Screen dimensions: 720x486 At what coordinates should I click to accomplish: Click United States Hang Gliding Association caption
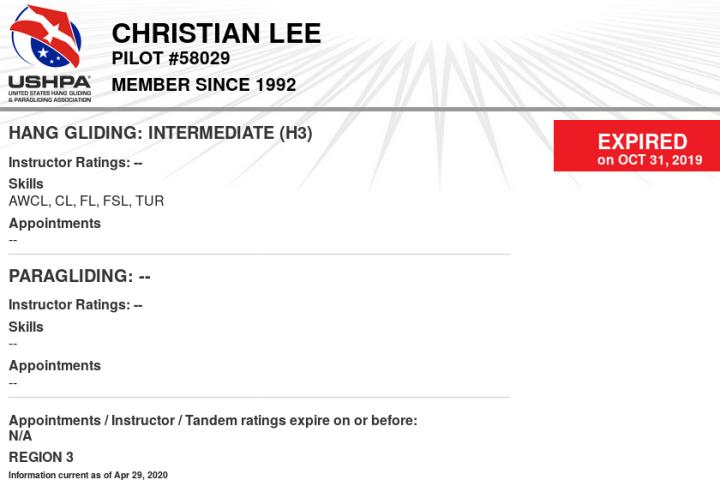point(50,96)
